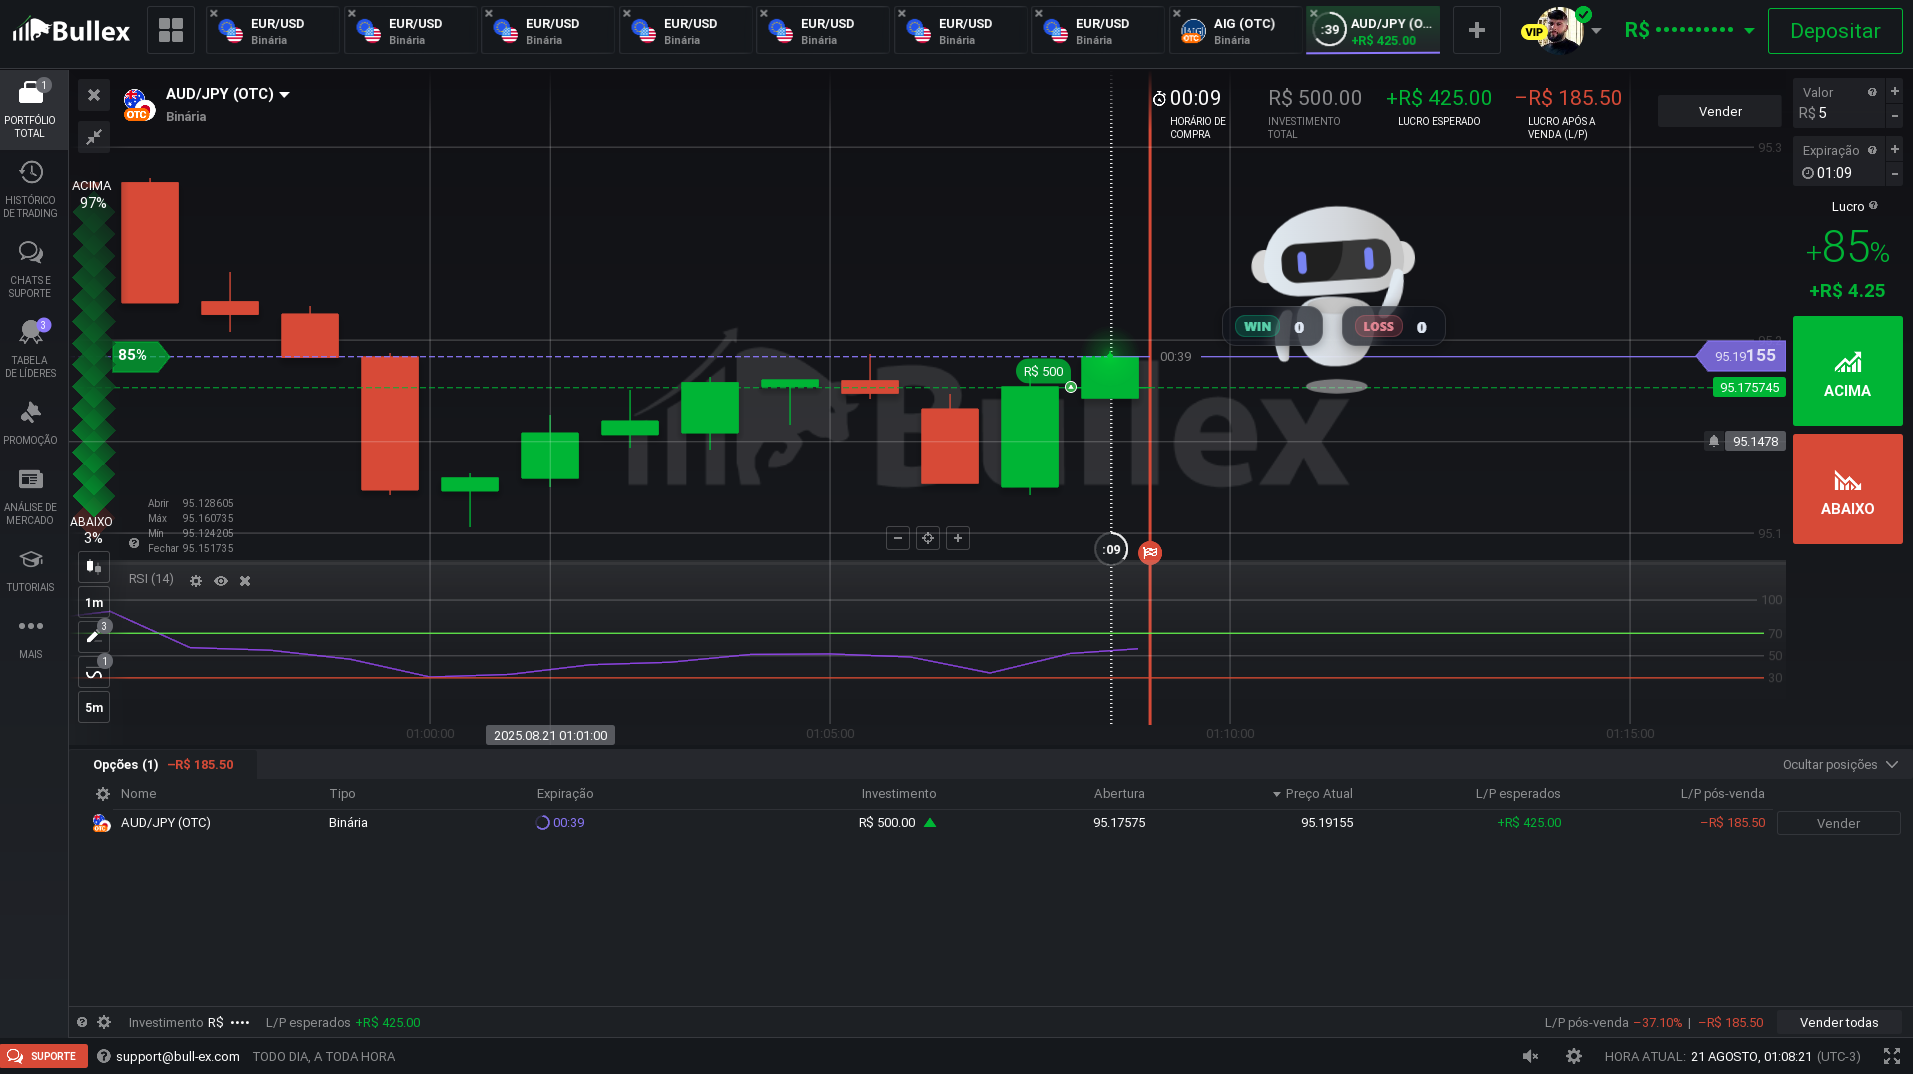Screen dimensions: 1913x1074
Task: Toggle RSI indicator visibility eye
Action: (221, 581)
